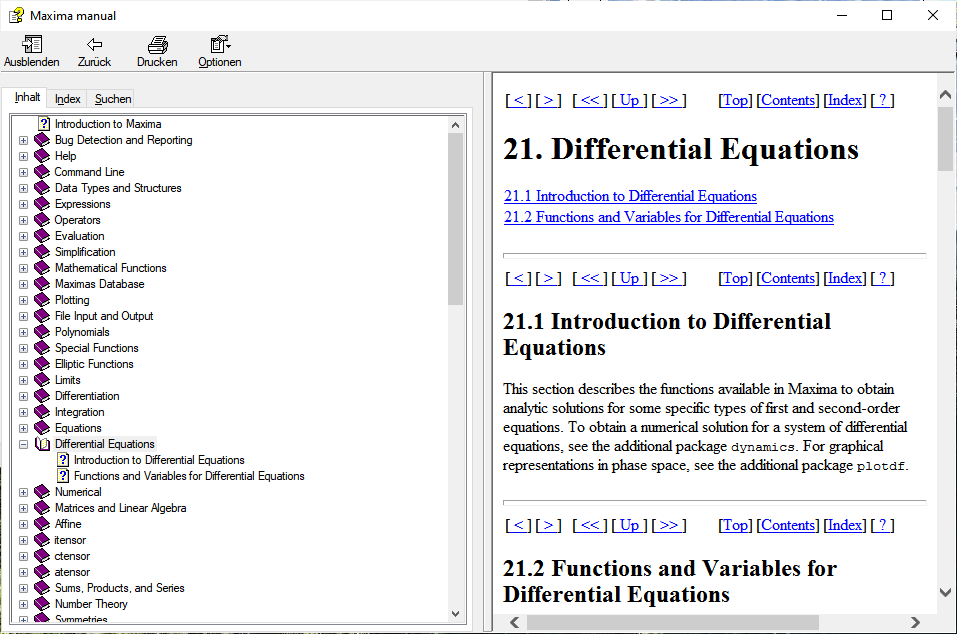Open the 21.1 Introduction to Differential Equations link
Viewport: 957px width, 634px height.
click(630, 196)
